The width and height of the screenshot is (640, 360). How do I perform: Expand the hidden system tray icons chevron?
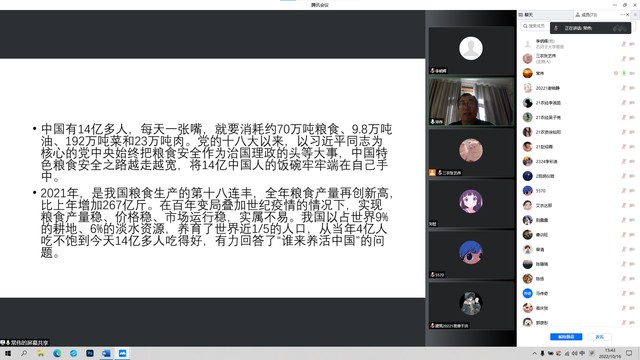click(534, 353)
